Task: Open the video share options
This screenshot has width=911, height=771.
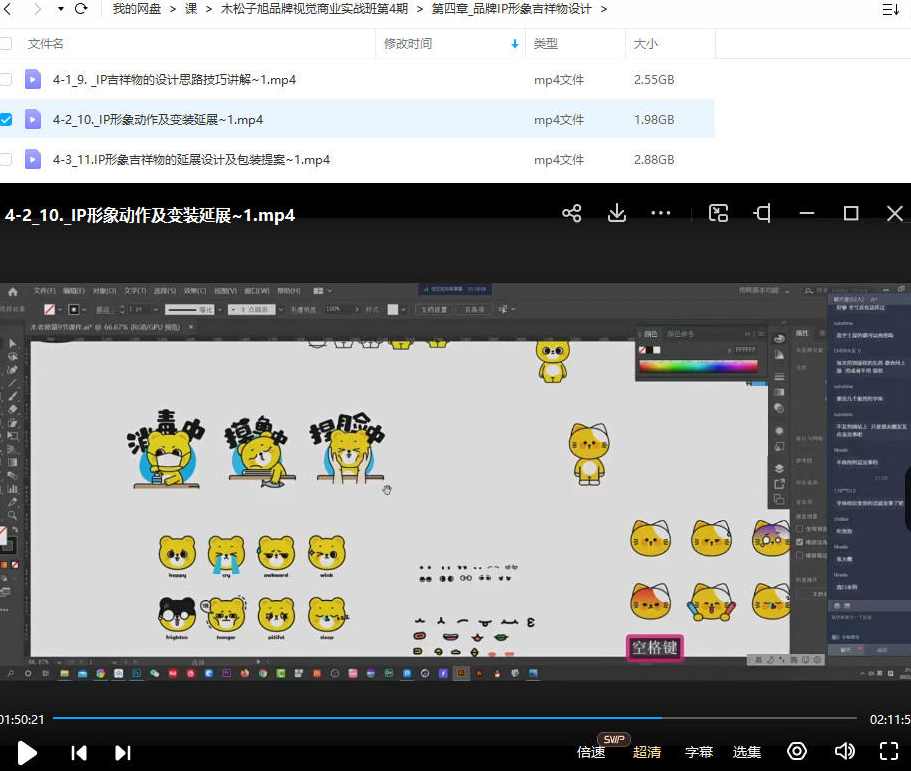Action: pos(571,213)
